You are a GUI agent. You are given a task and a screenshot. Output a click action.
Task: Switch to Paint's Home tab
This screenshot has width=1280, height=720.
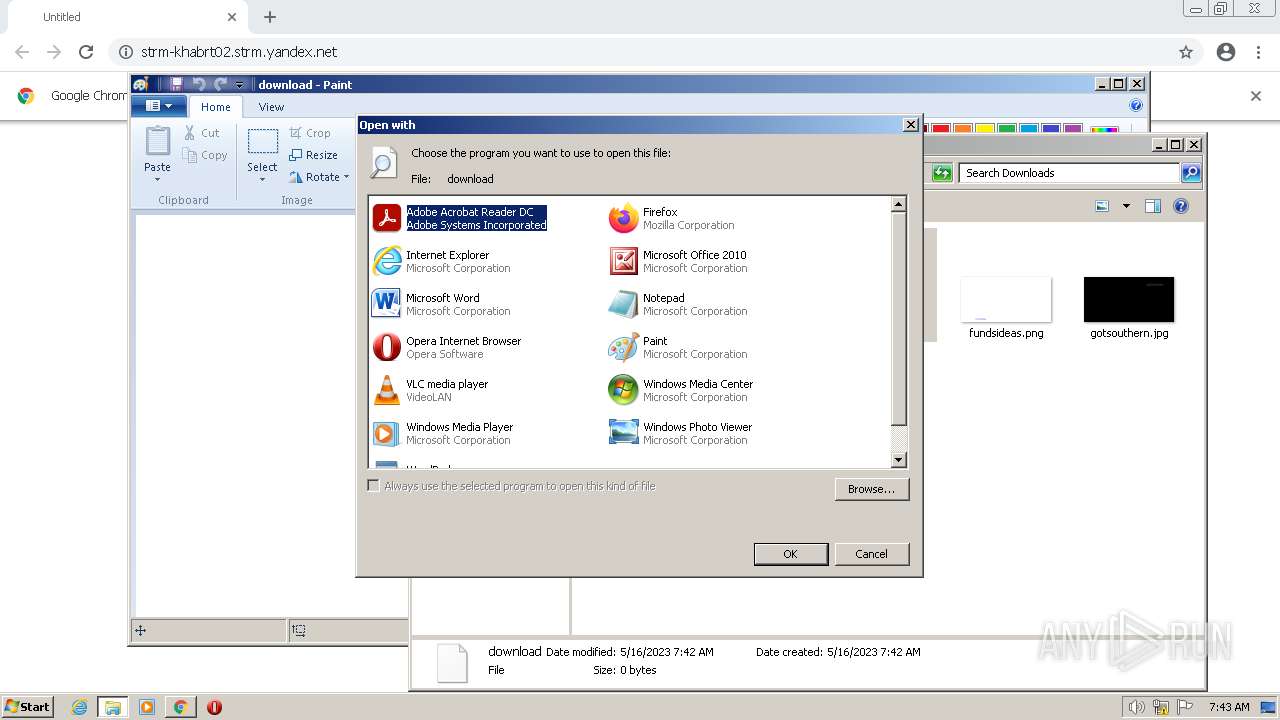point(216,107)
